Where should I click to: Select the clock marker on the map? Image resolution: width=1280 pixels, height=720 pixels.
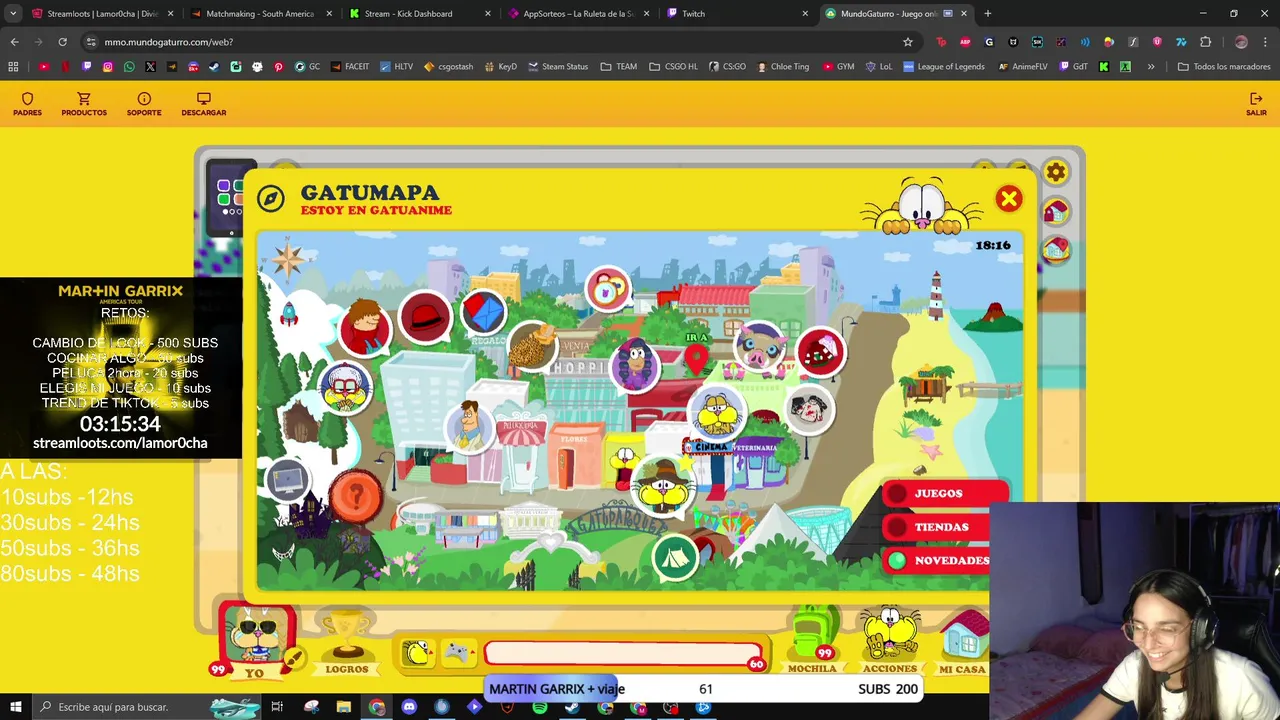(608, 290)
